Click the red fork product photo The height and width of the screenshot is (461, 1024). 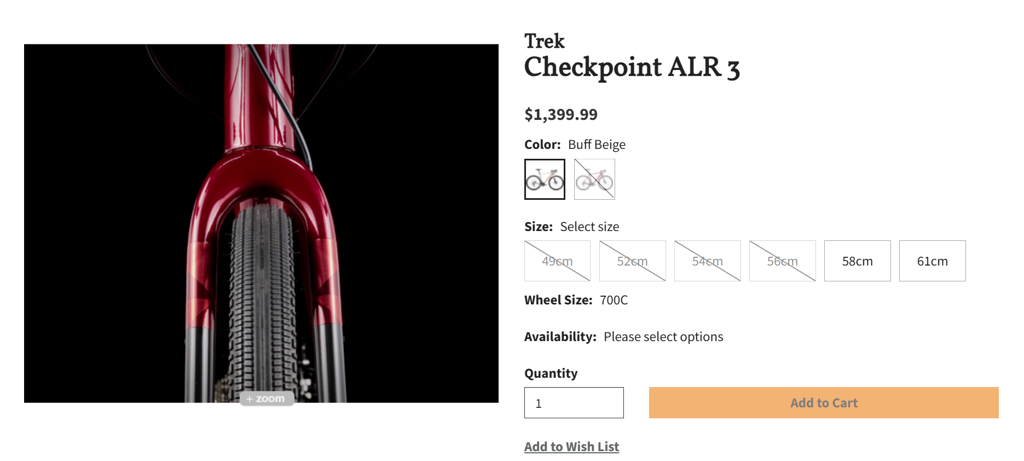[x=261, y=223]
